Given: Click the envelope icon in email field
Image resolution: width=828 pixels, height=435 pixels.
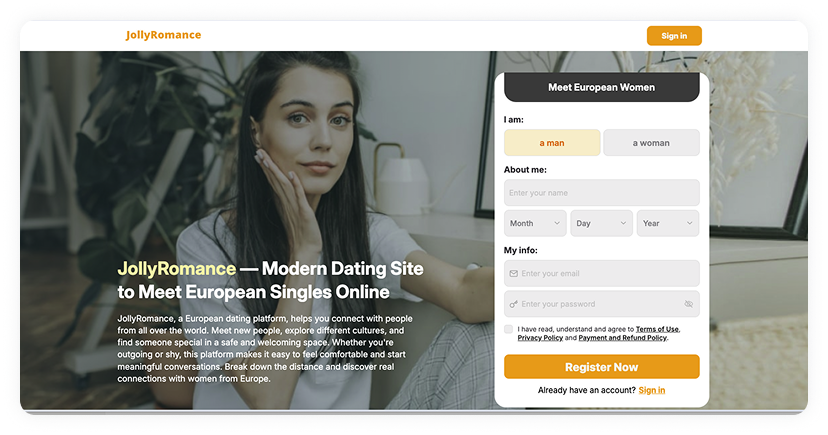Looking at the screenshot, I should [x=513, y=273].
